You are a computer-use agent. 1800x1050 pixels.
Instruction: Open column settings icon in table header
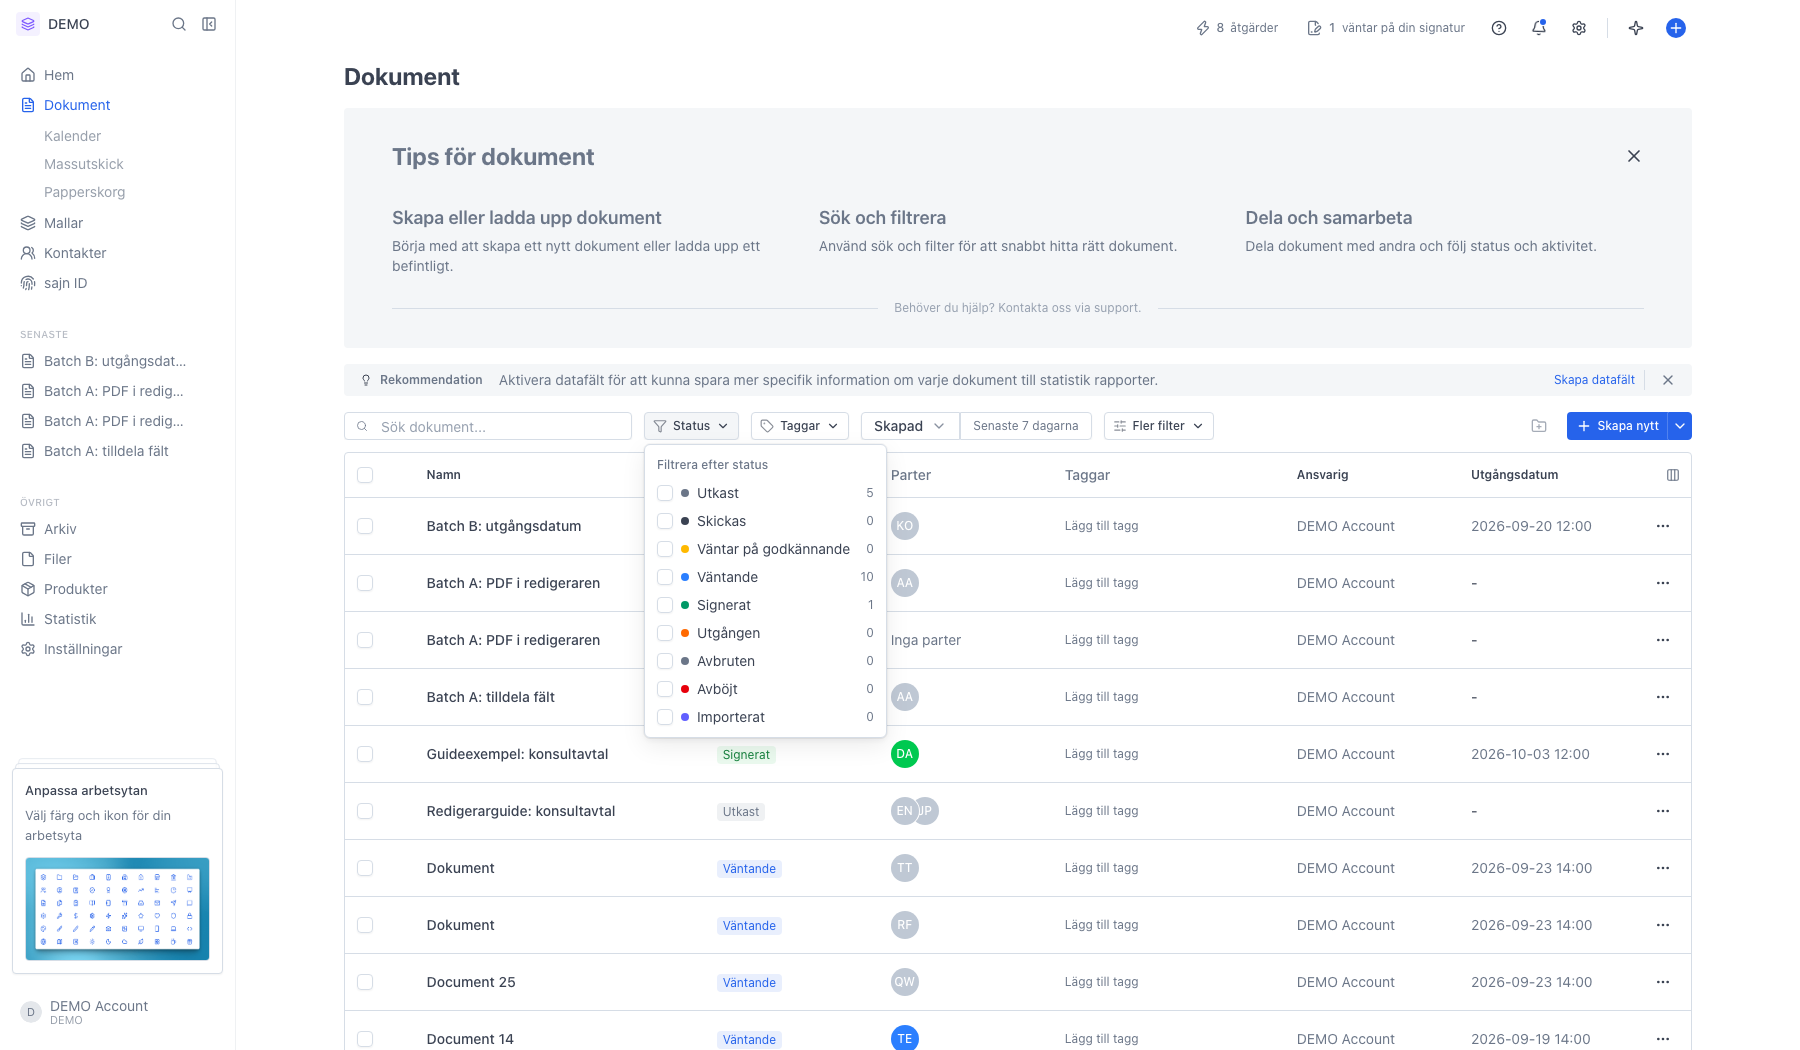pos(1673,475)
